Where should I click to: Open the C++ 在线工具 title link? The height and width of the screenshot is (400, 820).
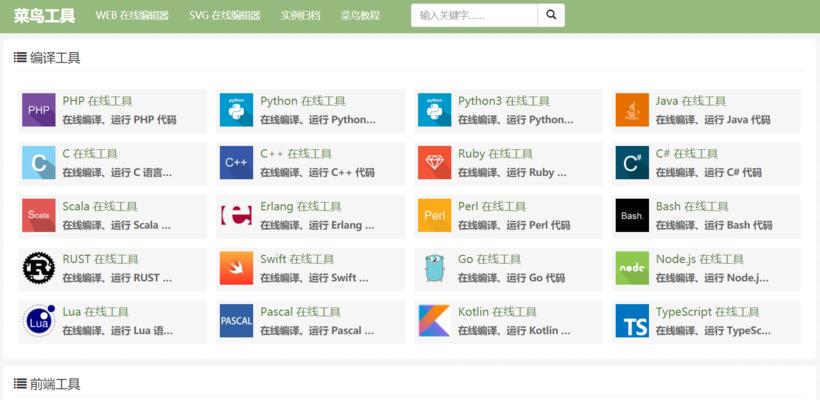tap(296, 154)
